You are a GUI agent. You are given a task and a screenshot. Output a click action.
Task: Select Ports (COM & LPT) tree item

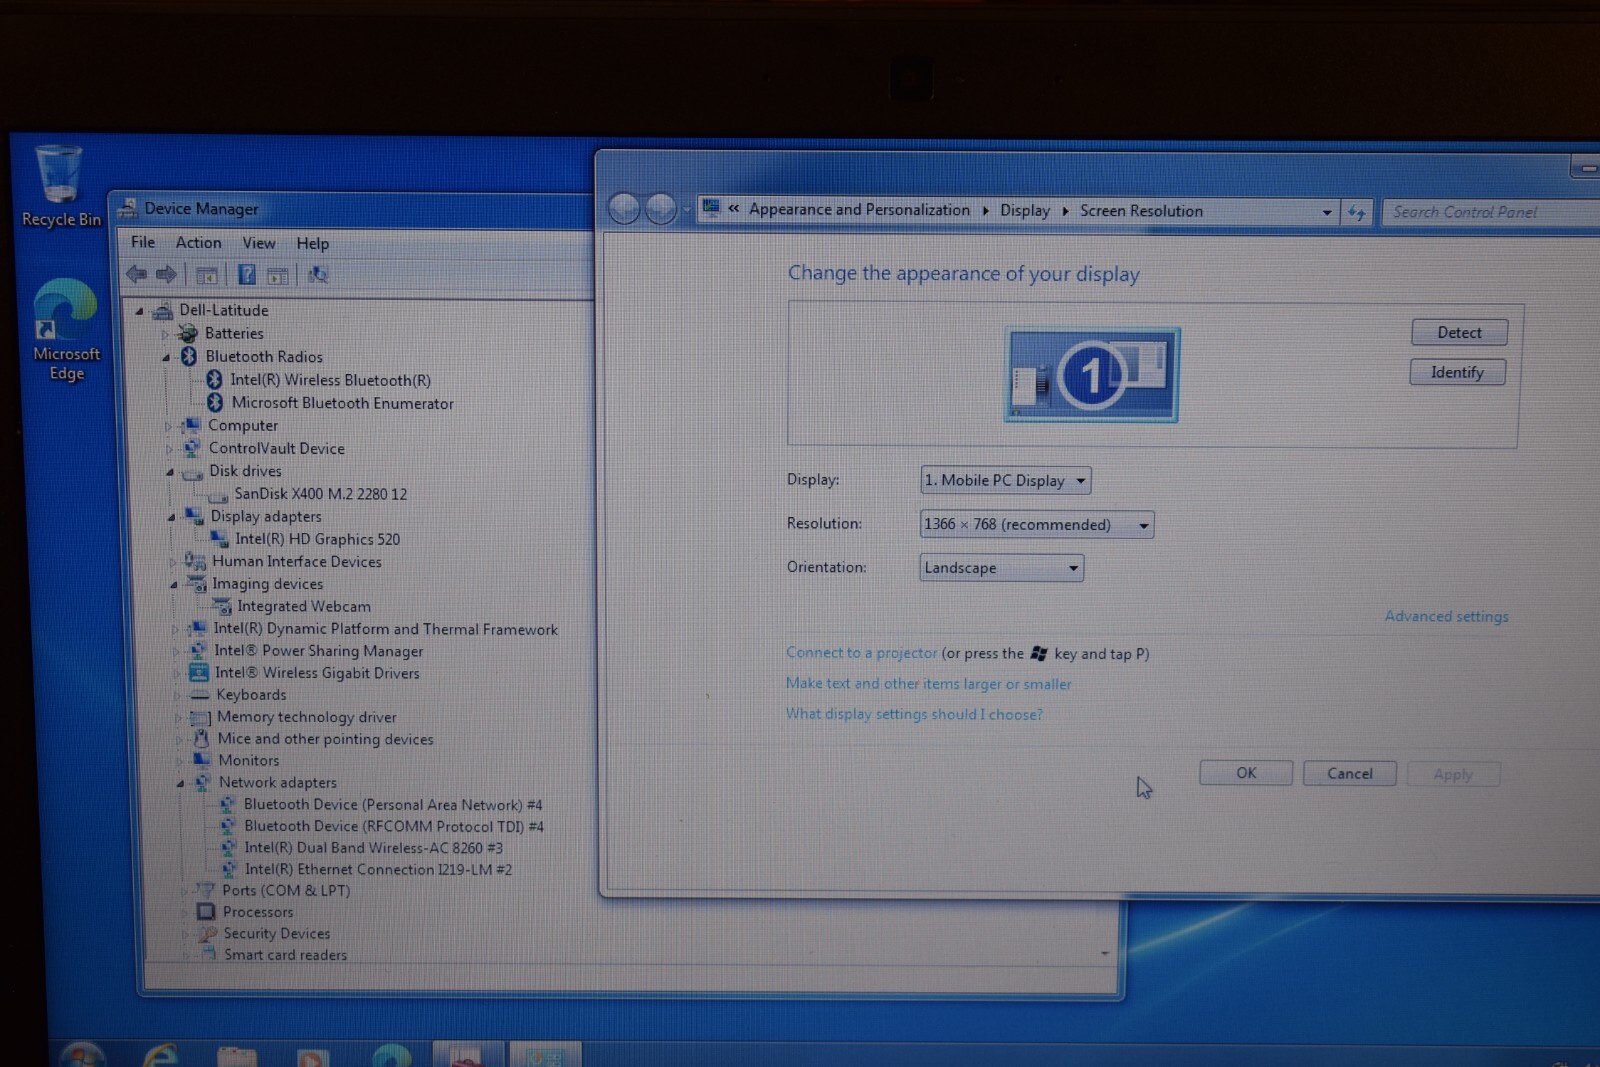(286, 890)
